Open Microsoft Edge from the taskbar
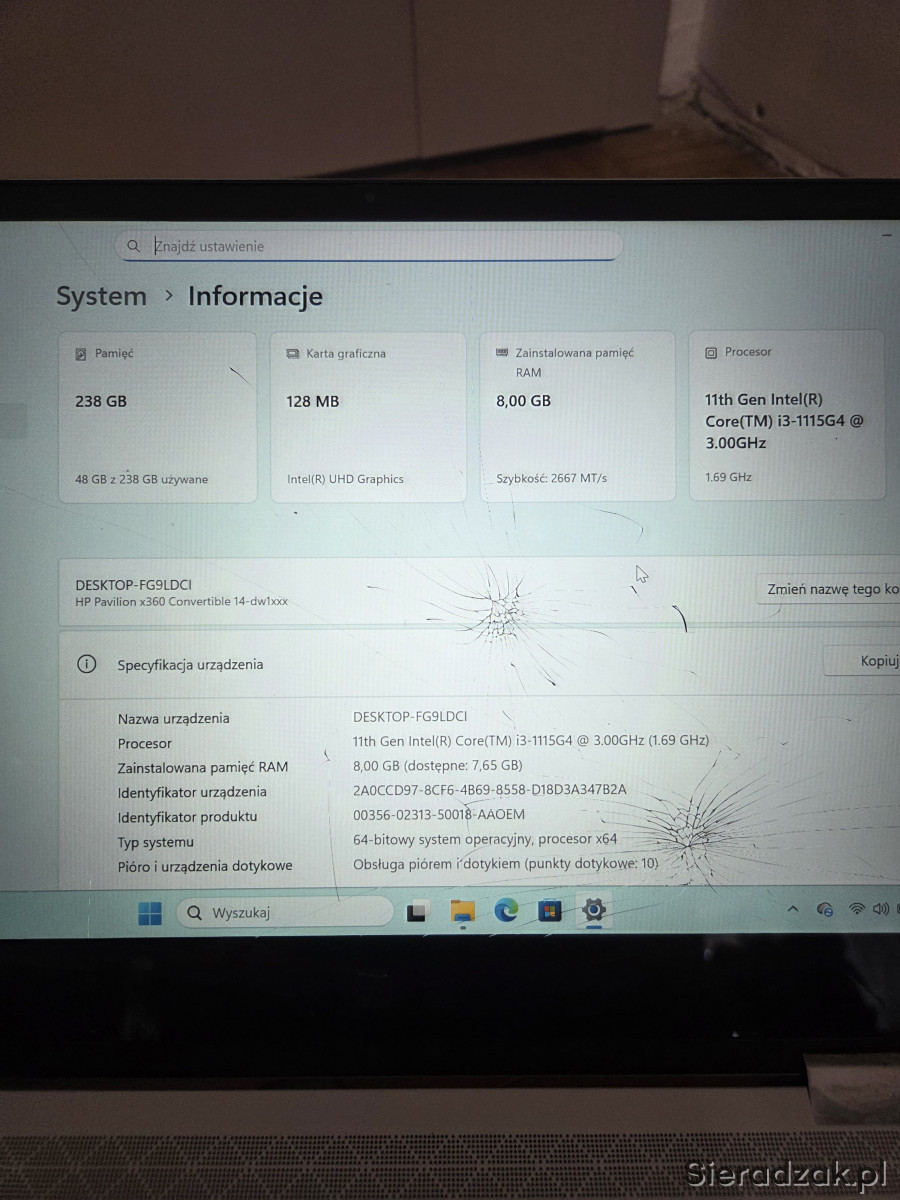Viewport: 900px width, 1200px height. 506,910
